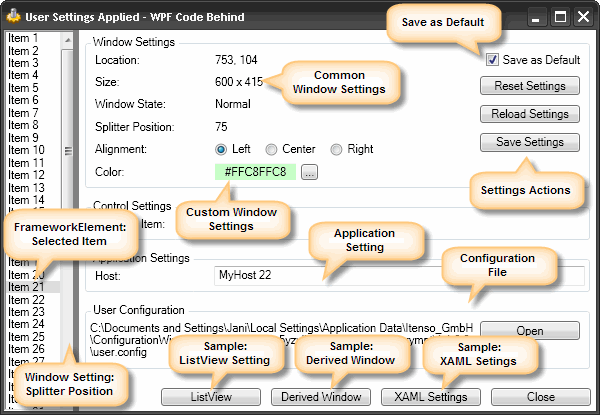
Task: Open the Derived Window sample
Action: click(x=321, y=397)
